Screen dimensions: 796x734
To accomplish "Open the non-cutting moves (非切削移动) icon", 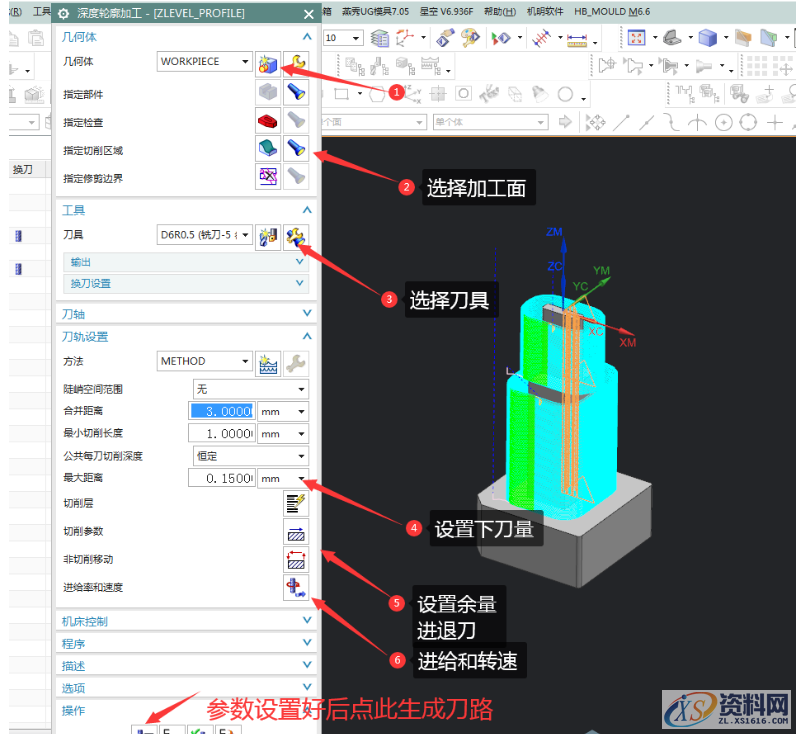I will pyautogui.click(x=296, y=560).
